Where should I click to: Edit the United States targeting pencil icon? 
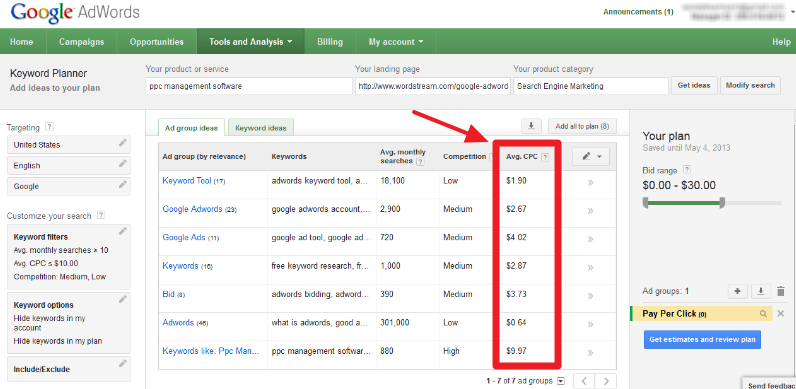click(x=122, y=143)
